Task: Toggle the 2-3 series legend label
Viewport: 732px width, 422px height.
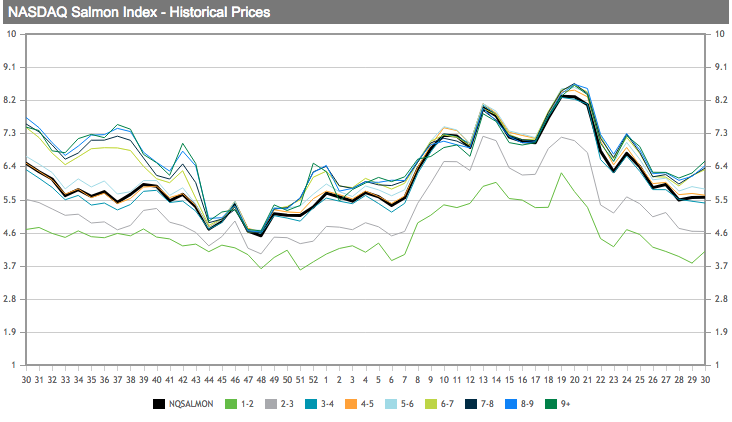Action: pos(287,404)
